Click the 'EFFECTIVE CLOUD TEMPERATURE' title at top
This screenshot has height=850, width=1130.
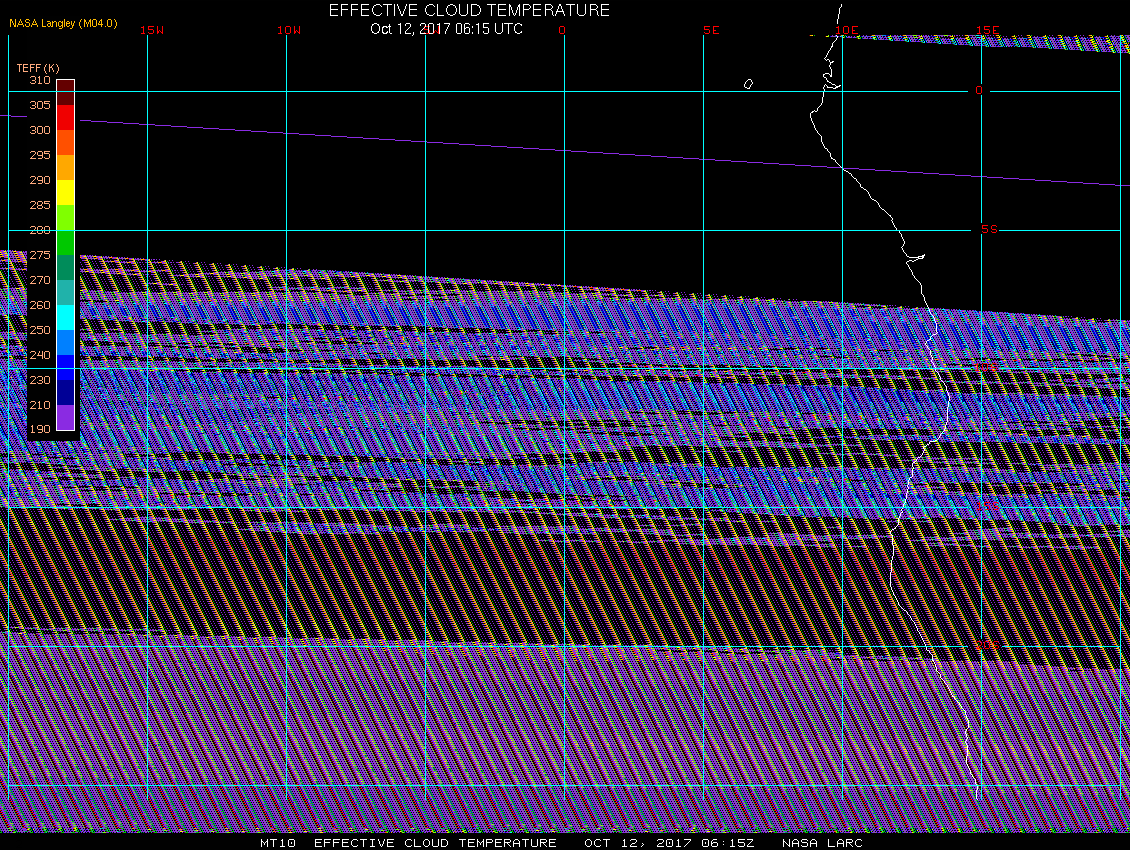click(x=469, y=10)
